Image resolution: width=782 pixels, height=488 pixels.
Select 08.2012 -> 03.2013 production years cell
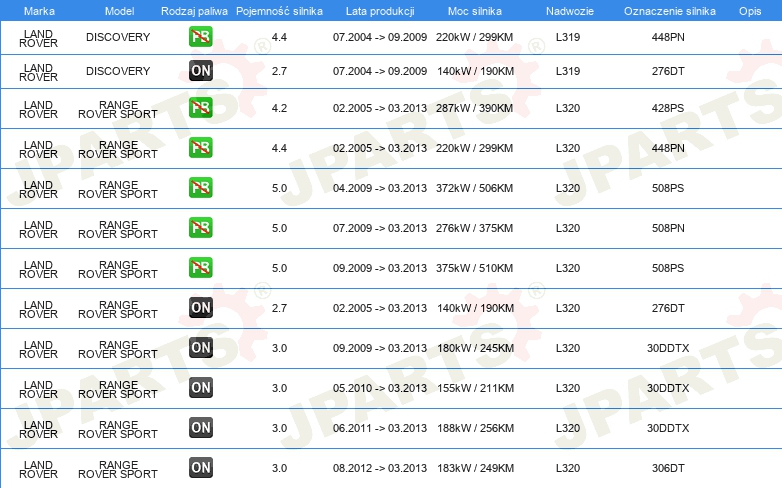[380, 468]
